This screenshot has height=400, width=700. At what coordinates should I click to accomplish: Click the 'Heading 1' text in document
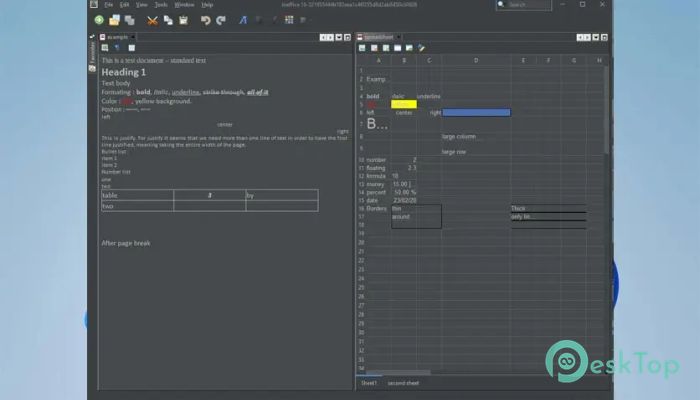coord(124,72)
